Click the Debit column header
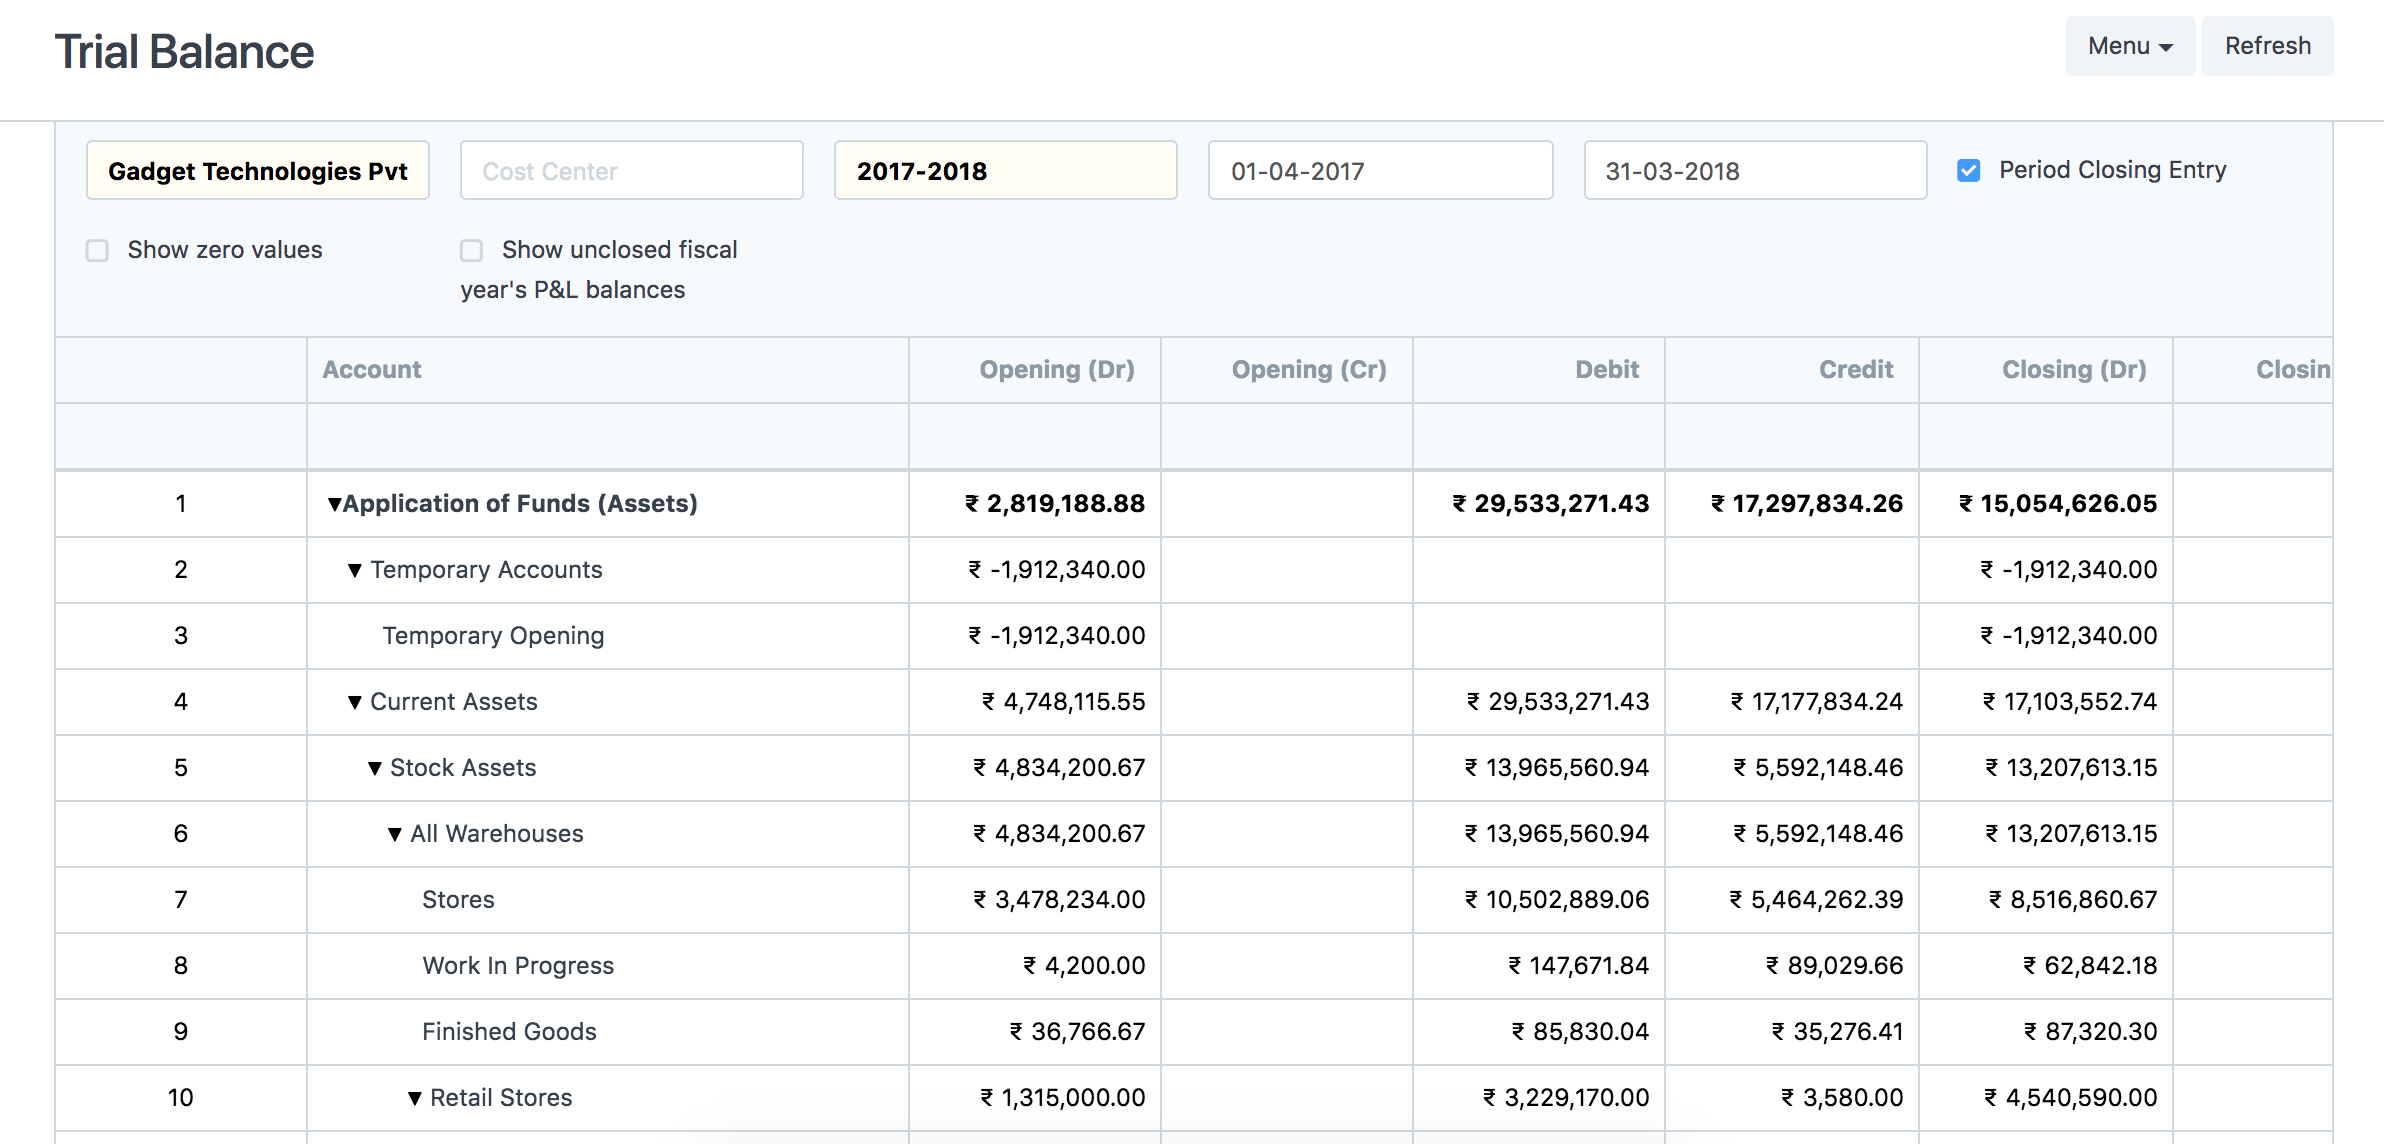 pos(1539,370)
